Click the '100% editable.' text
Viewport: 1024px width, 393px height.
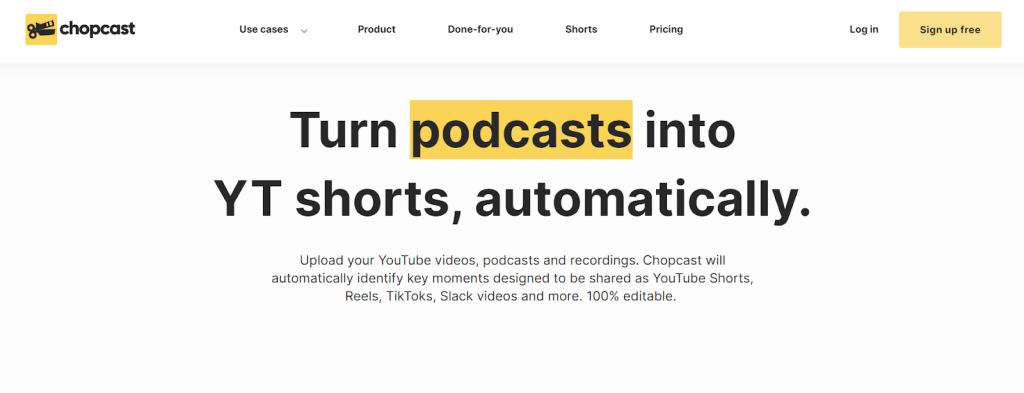631,296
